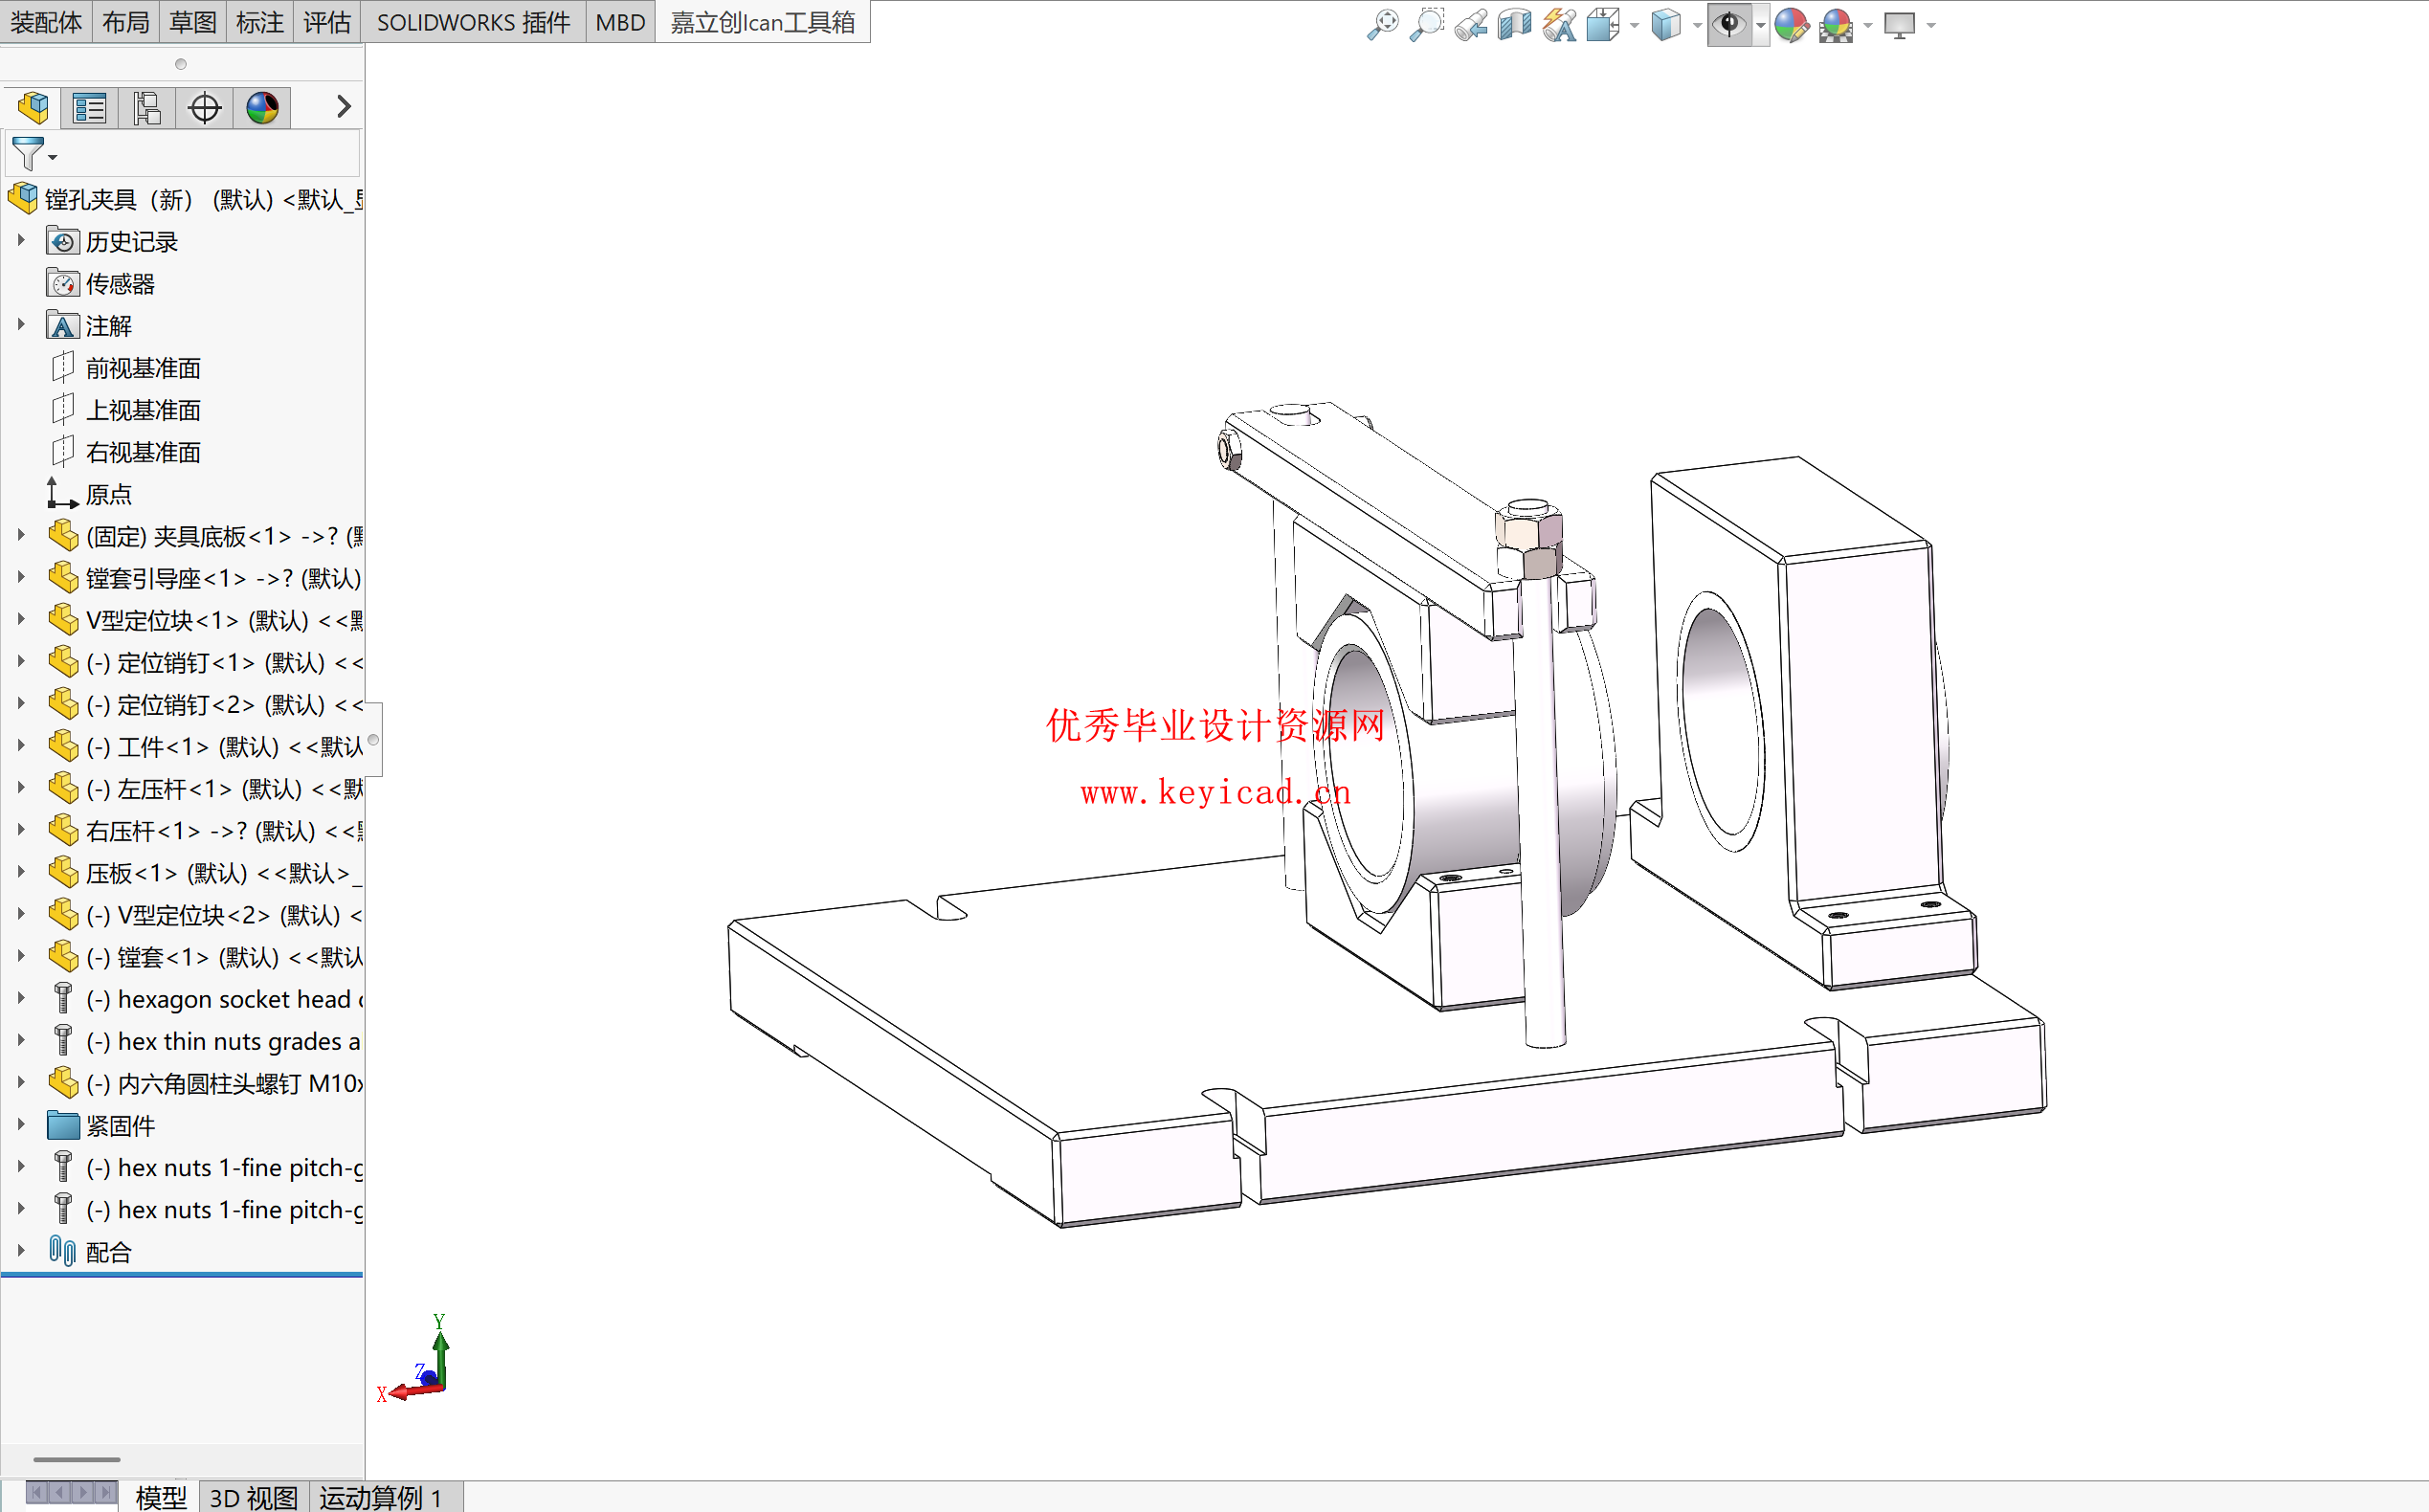The image size is (2429, 1512).
Task: Select the root assembly 镗孔夹具（新）
Action: (183, 199)
